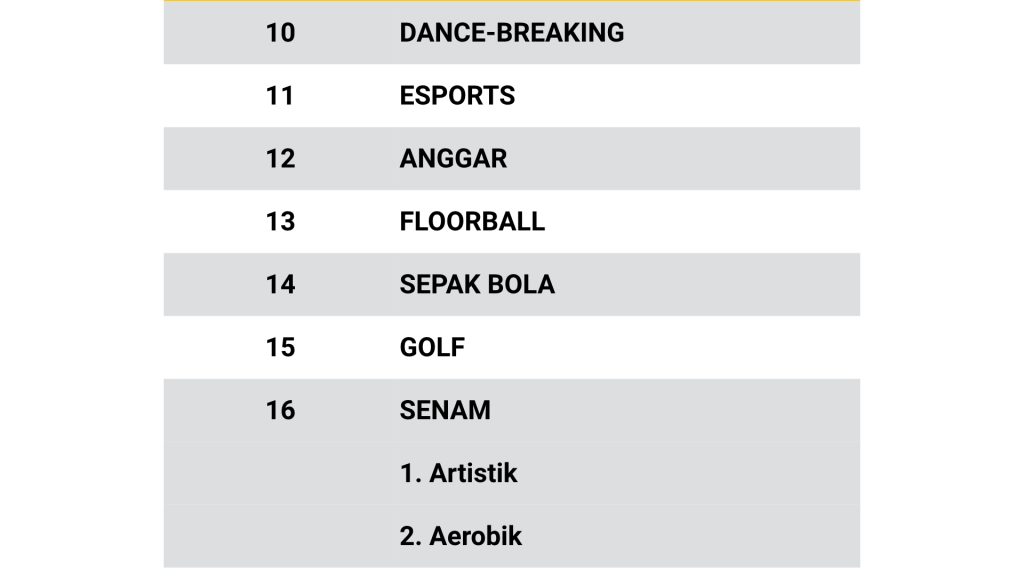Viewport: 1024px width, 576px height.
Task: Click row number 13
Action: click(280, 221)
